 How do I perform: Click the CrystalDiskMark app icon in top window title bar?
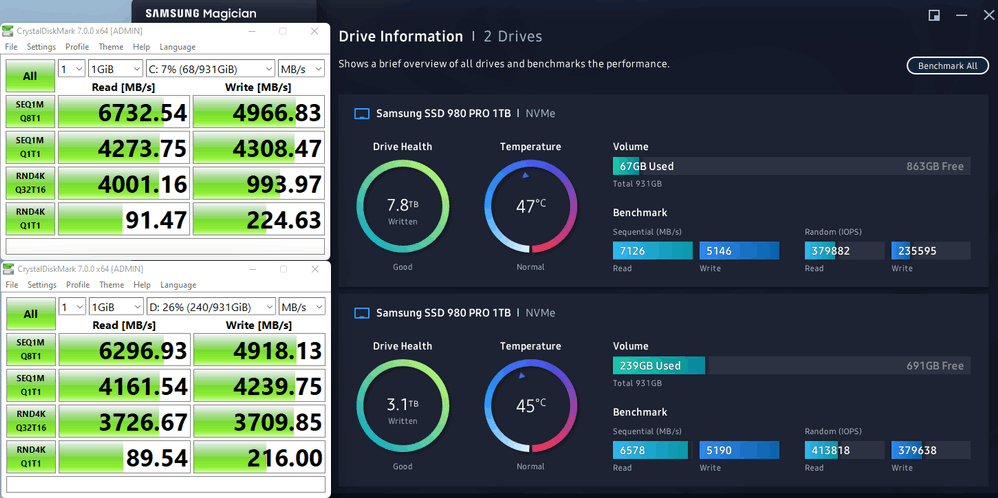click(x=8, y=31)
